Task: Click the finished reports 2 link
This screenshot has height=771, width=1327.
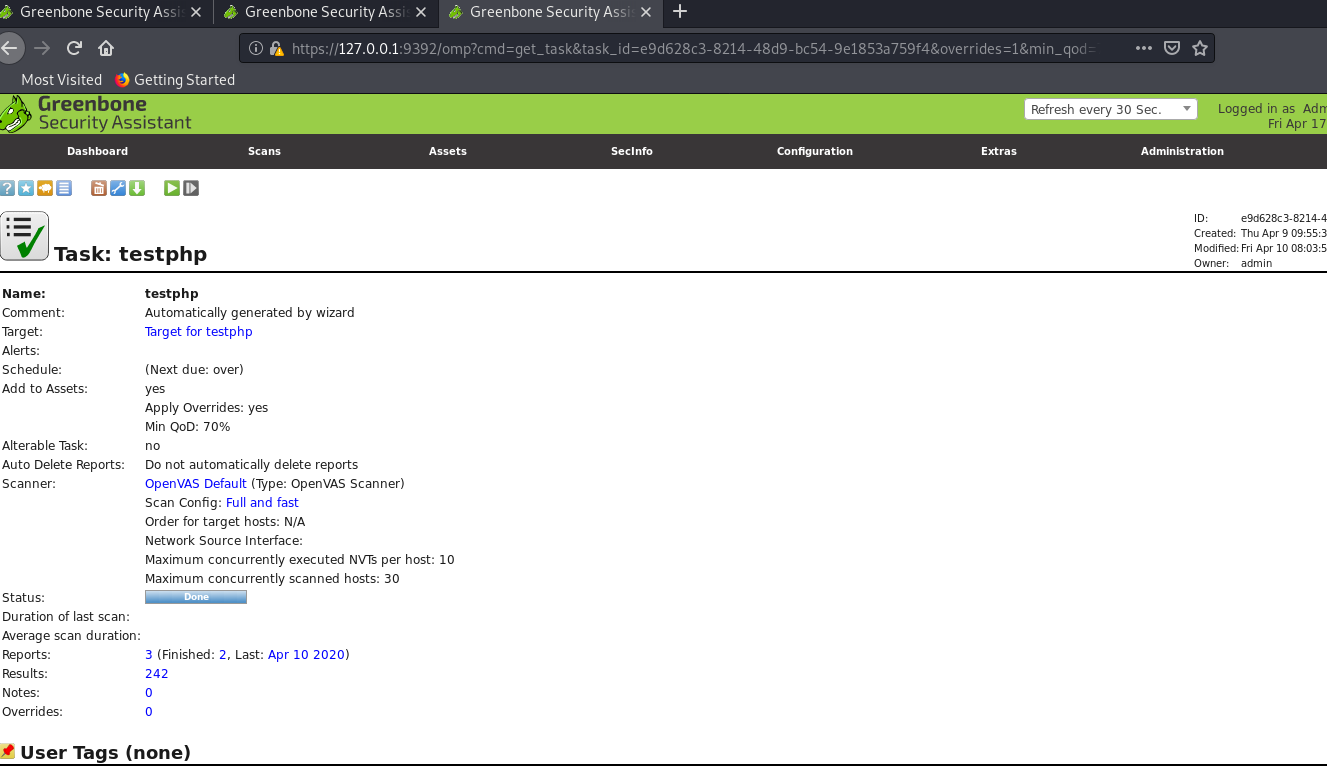Action: (x=223, y=654)
